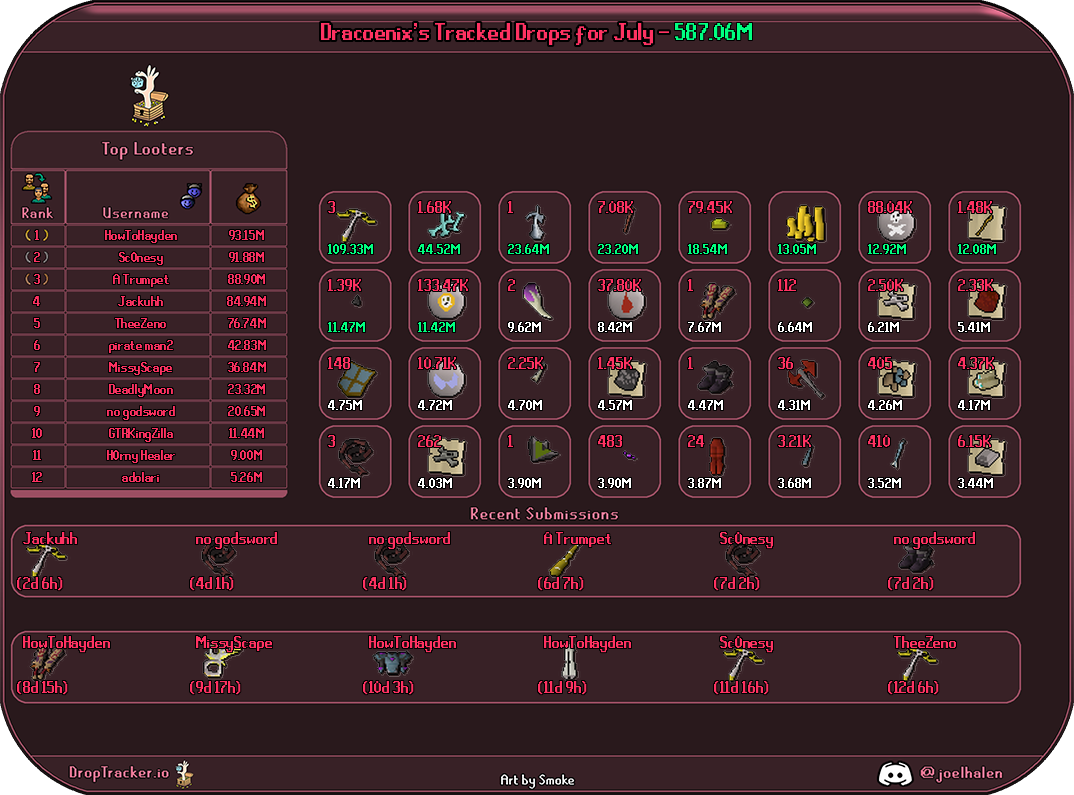
Task: Select Sc0nesy in the looters table
Action: pos(140,257)
